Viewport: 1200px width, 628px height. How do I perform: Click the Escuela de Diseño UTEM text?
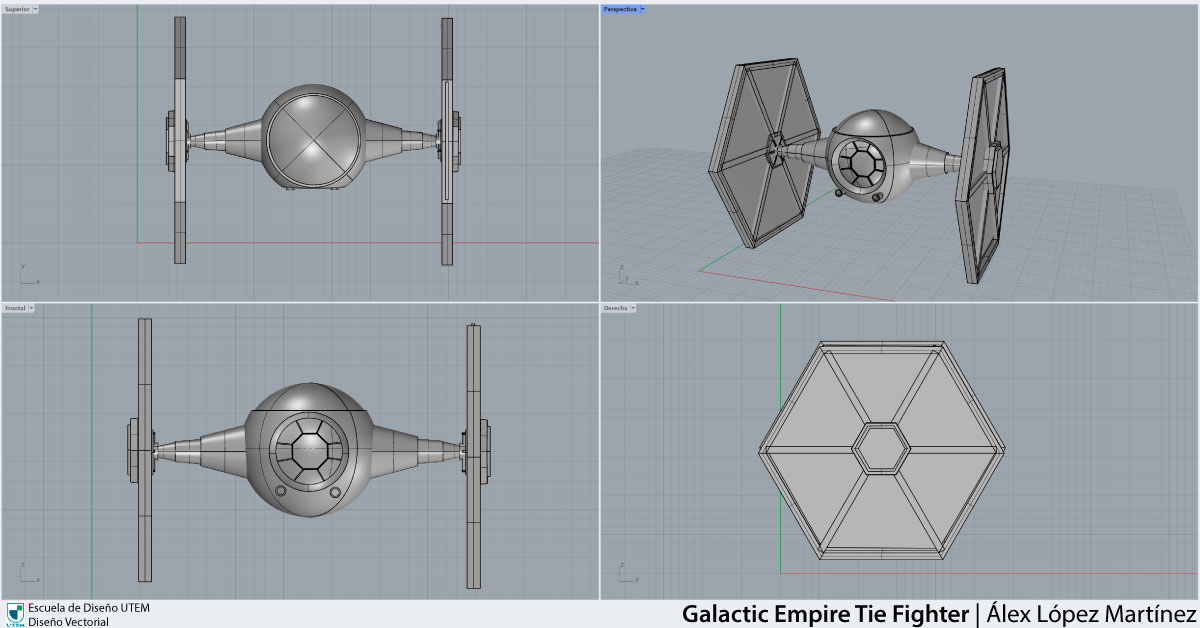pyautogui.click(x=89, y=607)
